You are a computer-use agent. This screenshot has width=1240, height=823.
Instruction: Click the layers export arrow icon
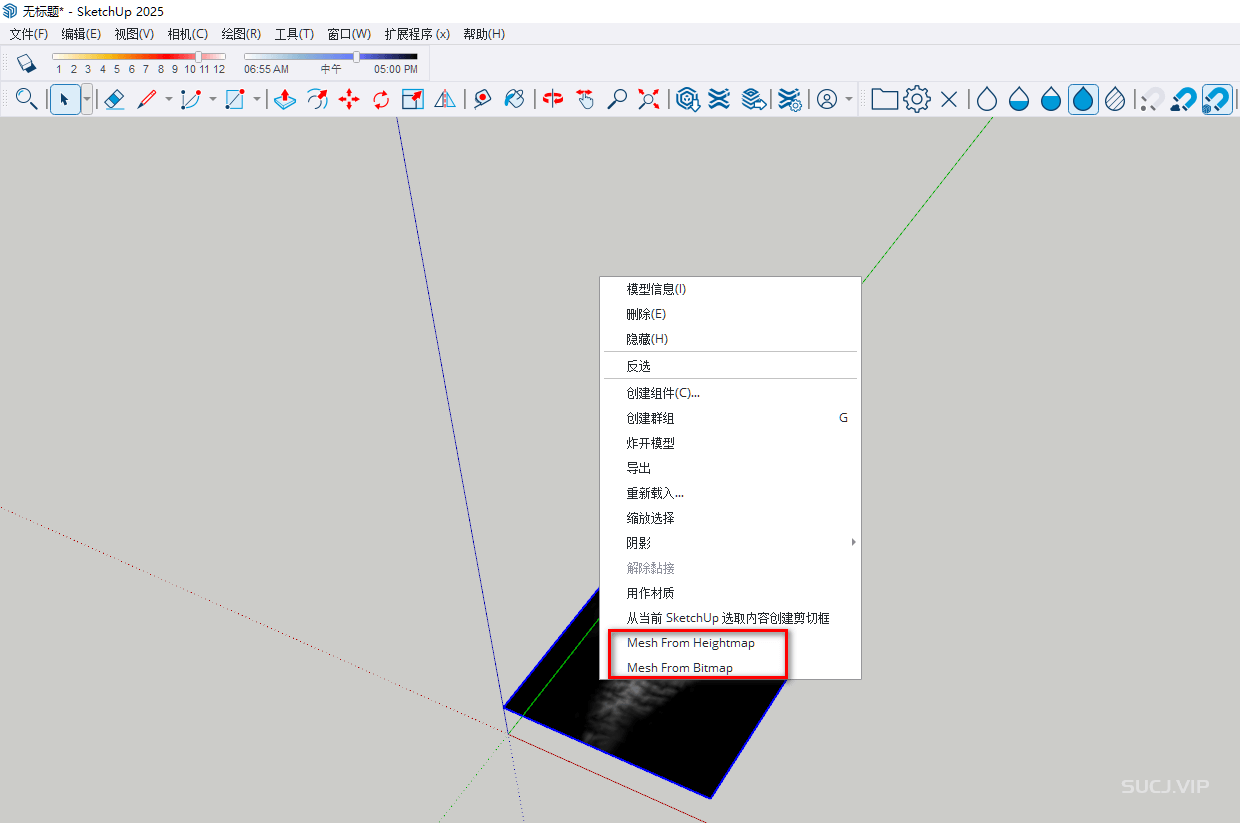point(754,99)
